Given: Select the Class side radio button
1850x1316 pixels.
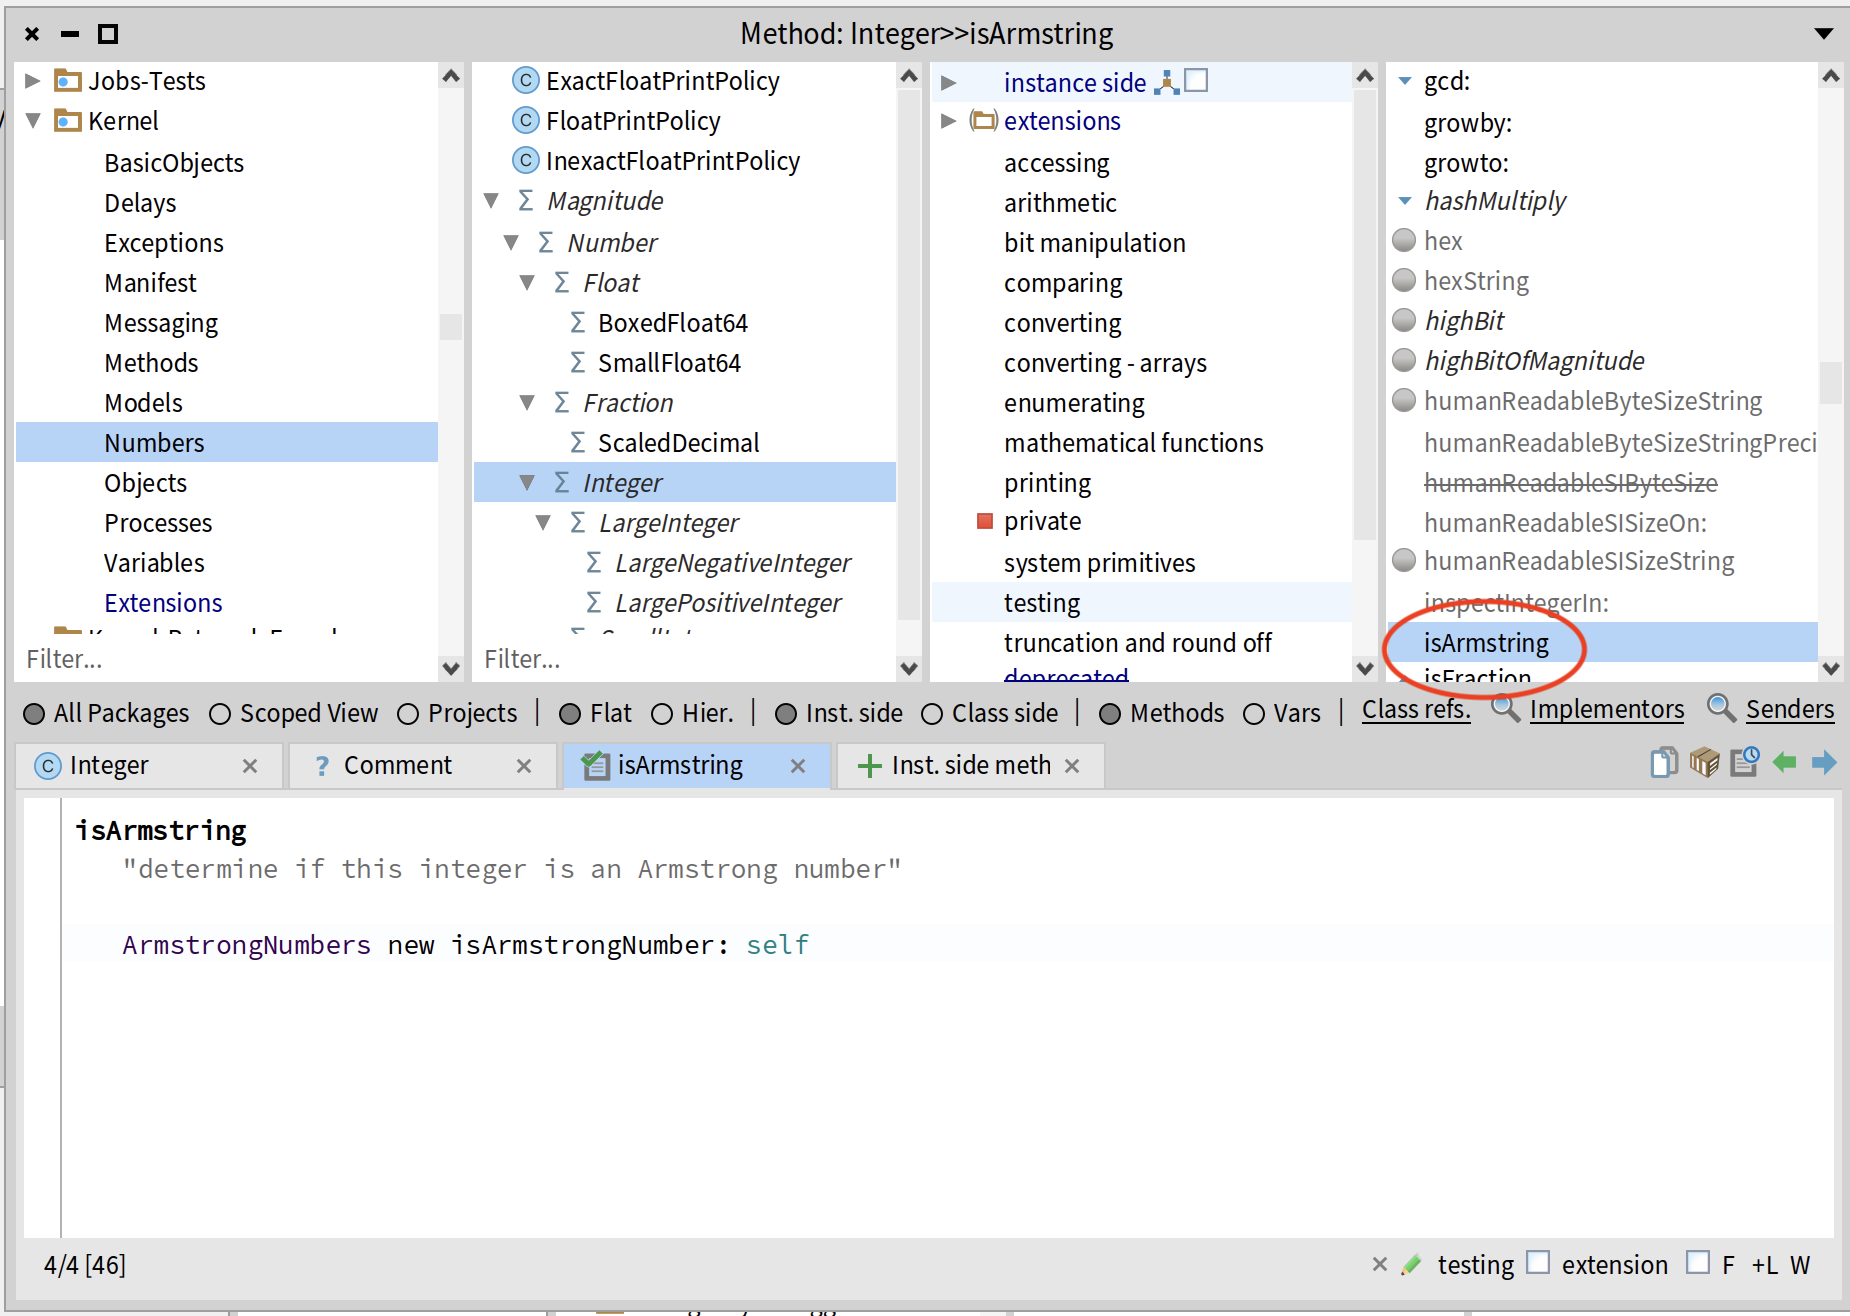Looking at the screenshot, I should [x=932, y=713].
